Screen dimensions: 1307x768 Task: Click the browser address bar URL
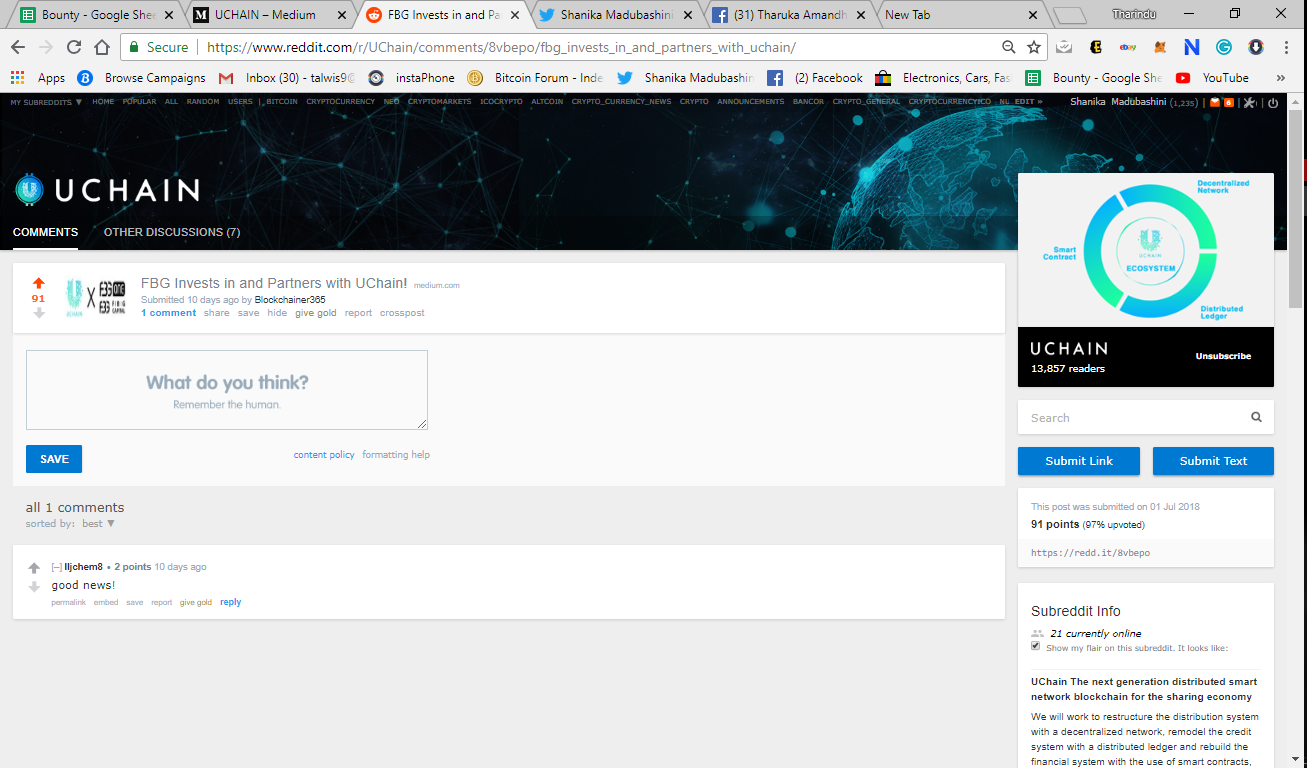click(501, 47)
